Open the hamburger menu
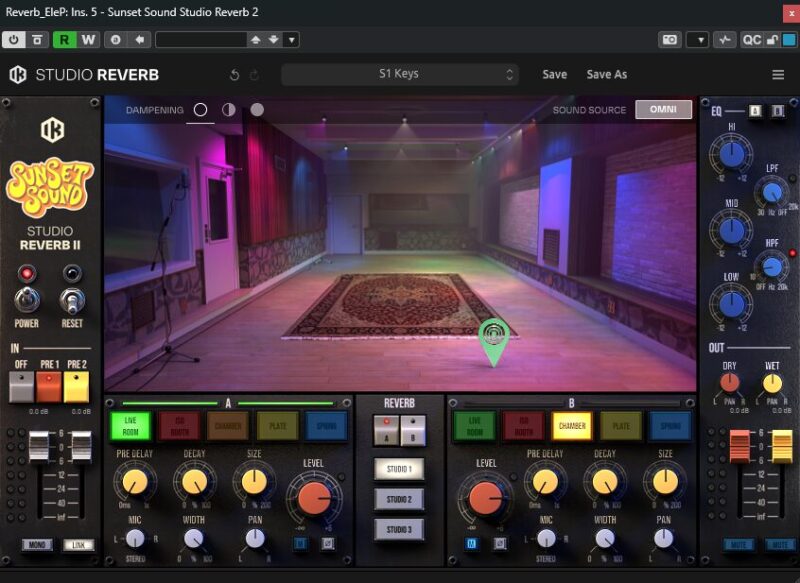Viewport: 800px width, 583px height. [x=778, y=75]
